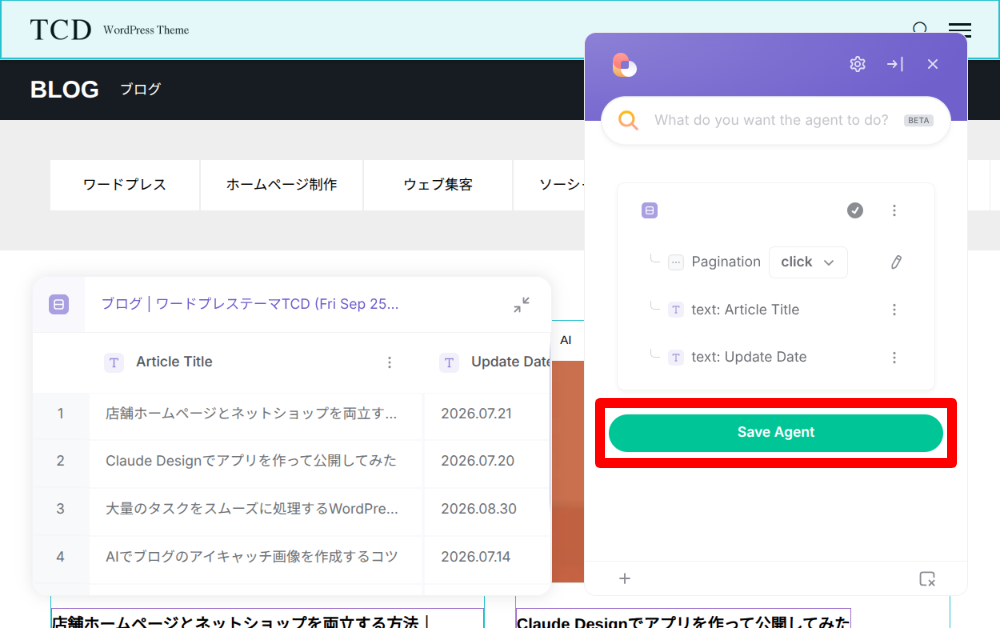
Task: Open the Article Title column three-dot menu
Action: click(x=389, y=363)
